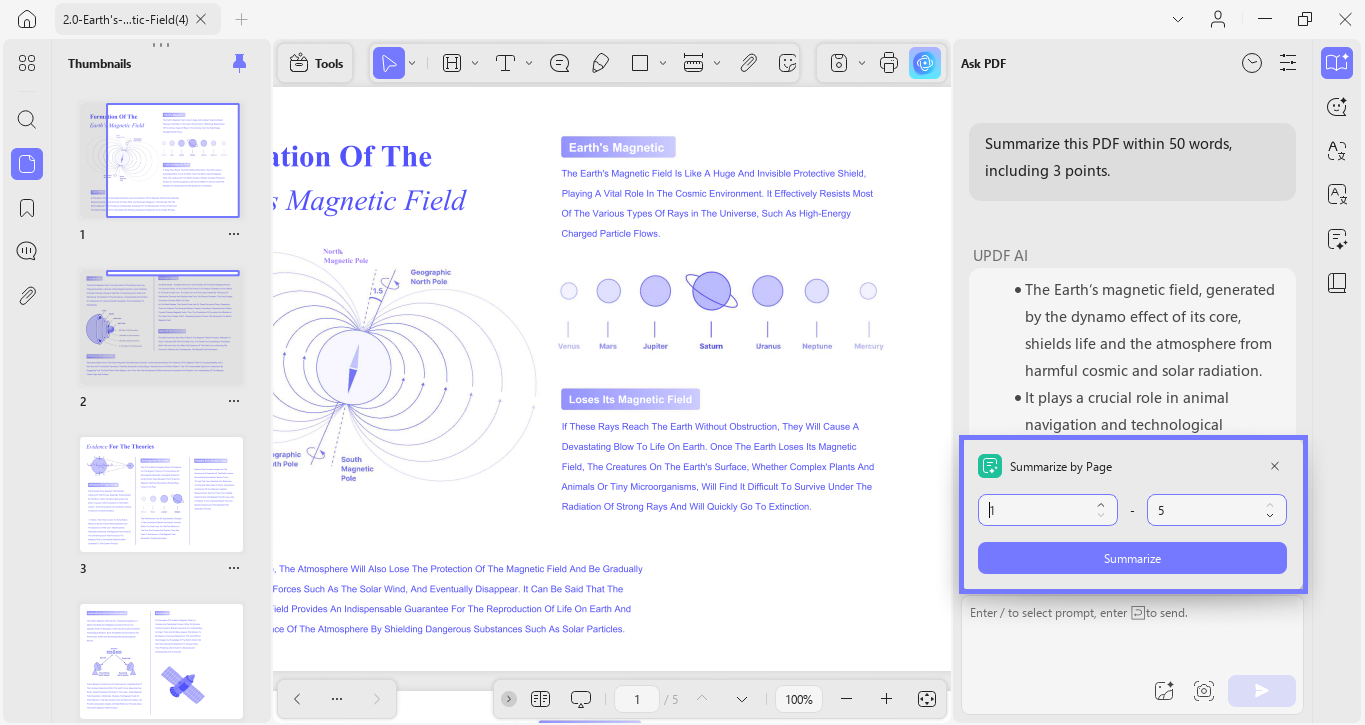Open the bookmarks panel icon
Screen dimensions: 1365x725
pos(27,208)
